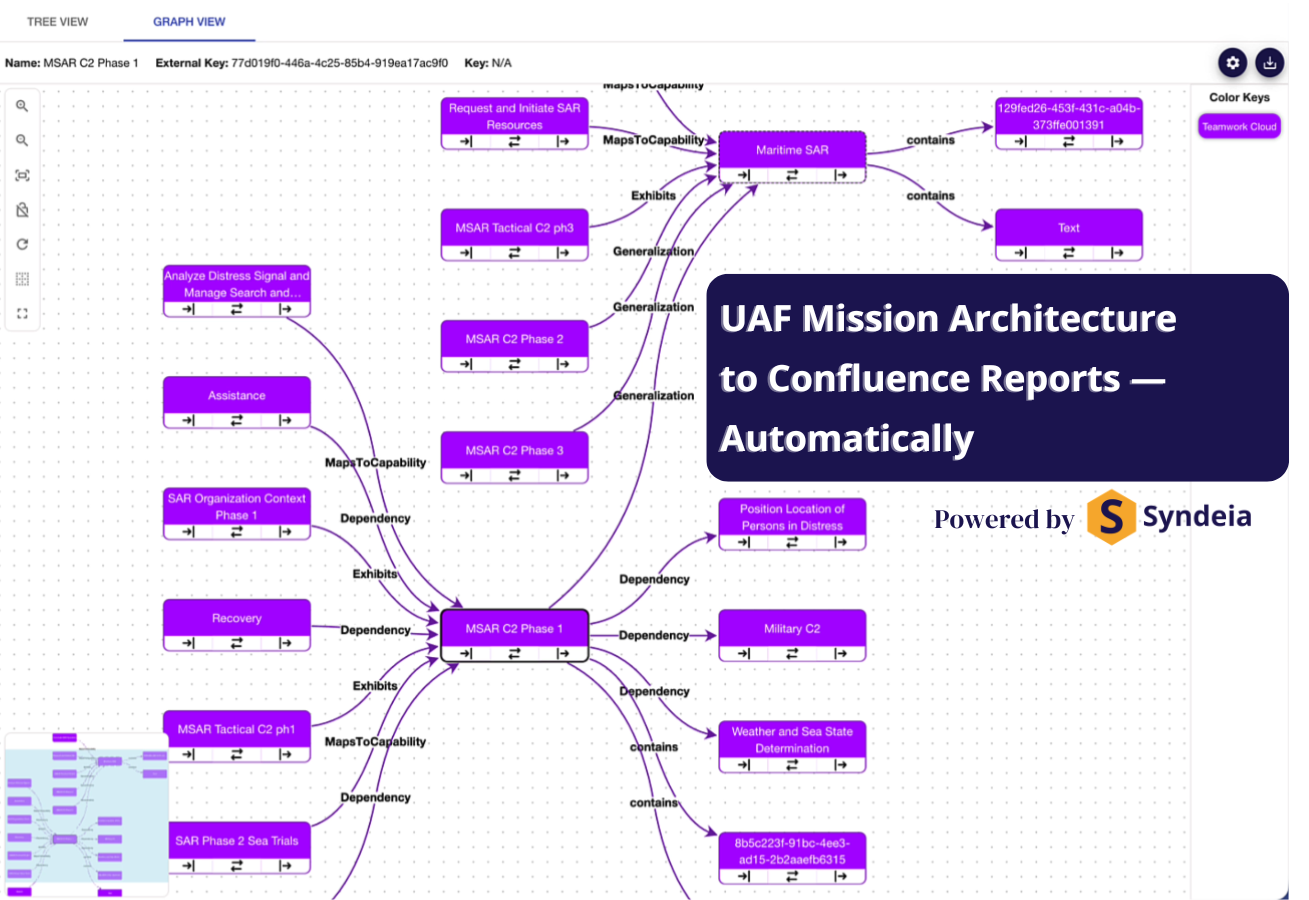This screenshot has width=1309, height=900.
Task: Switch to the Tree View tab
Action: 58,21
